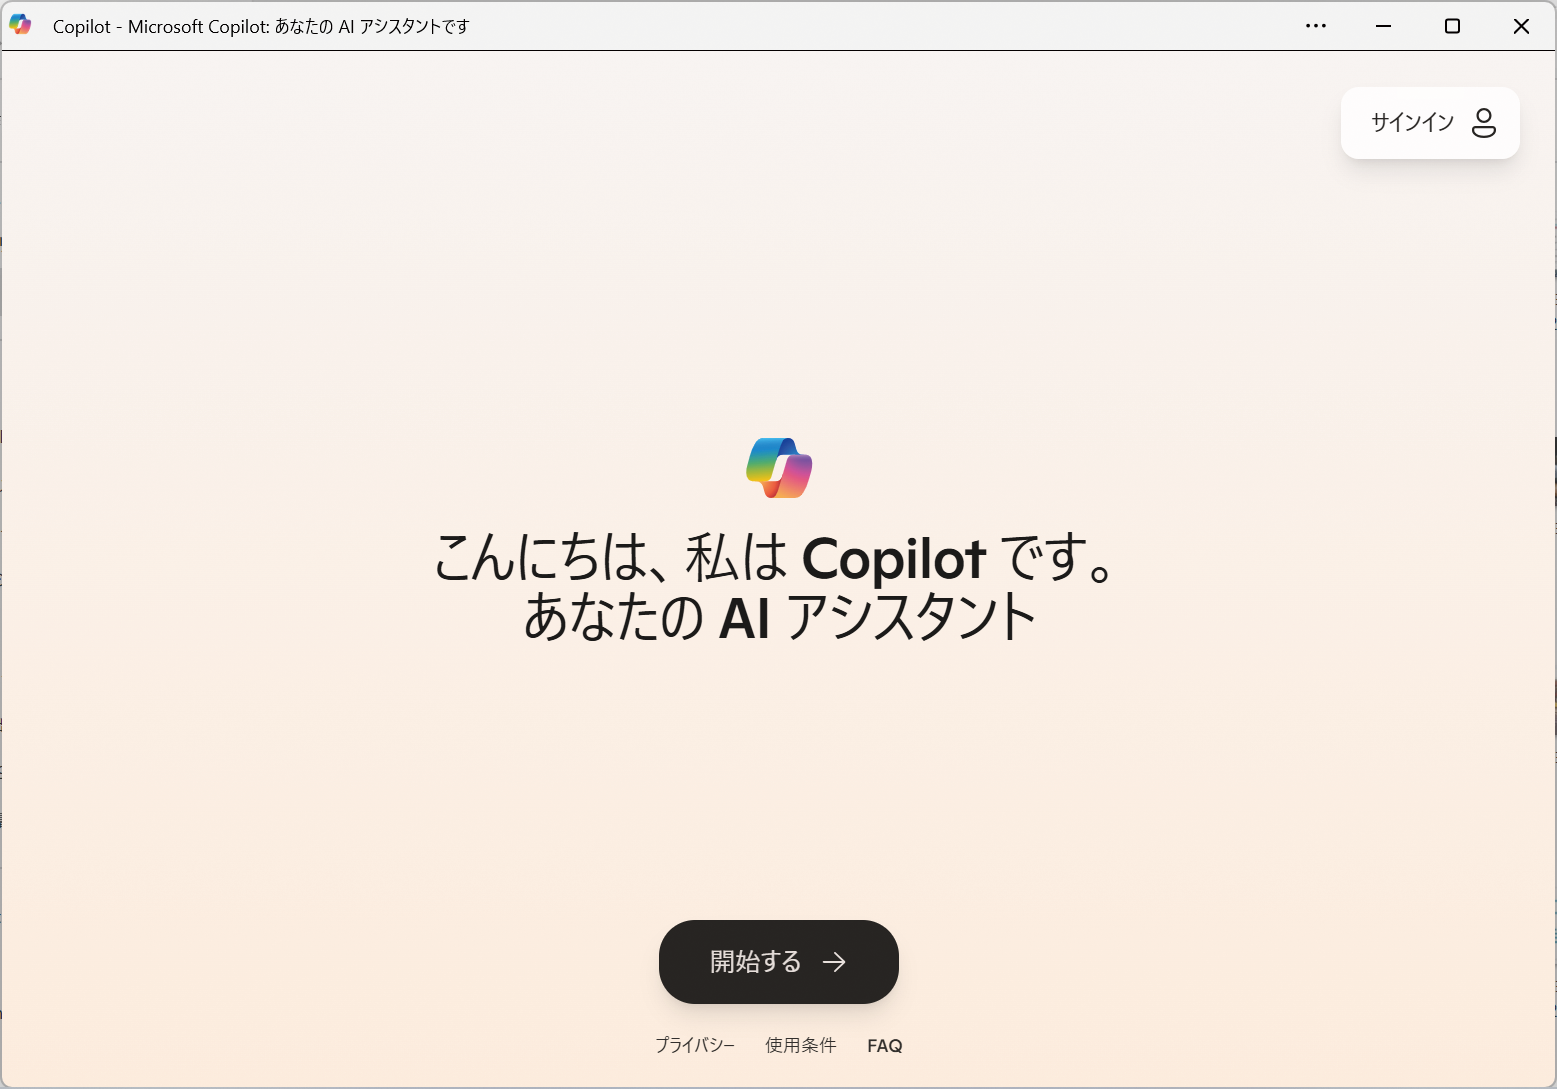
Task: Maximize the Copilot window
Action: coord(1453,26)
